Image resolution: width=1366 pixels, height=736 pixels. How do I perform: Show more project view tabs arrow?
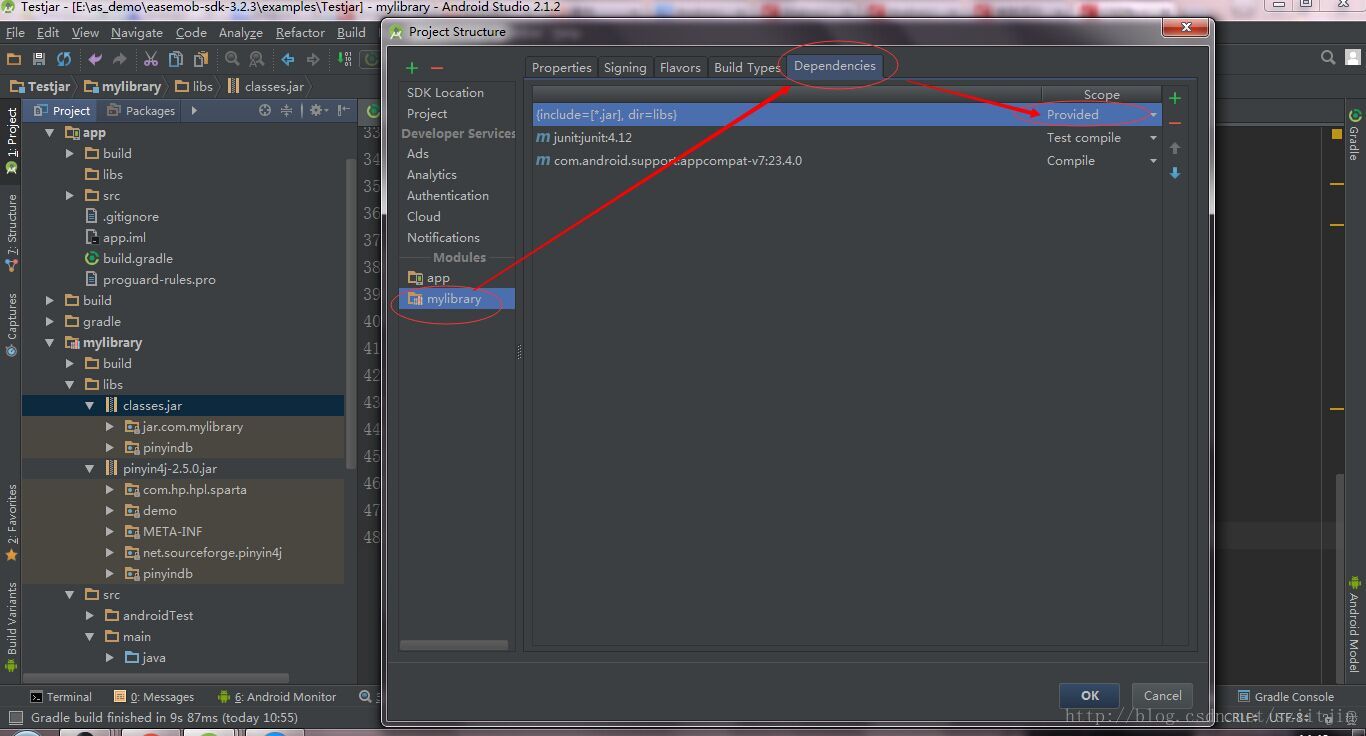(x=194, y=110)
